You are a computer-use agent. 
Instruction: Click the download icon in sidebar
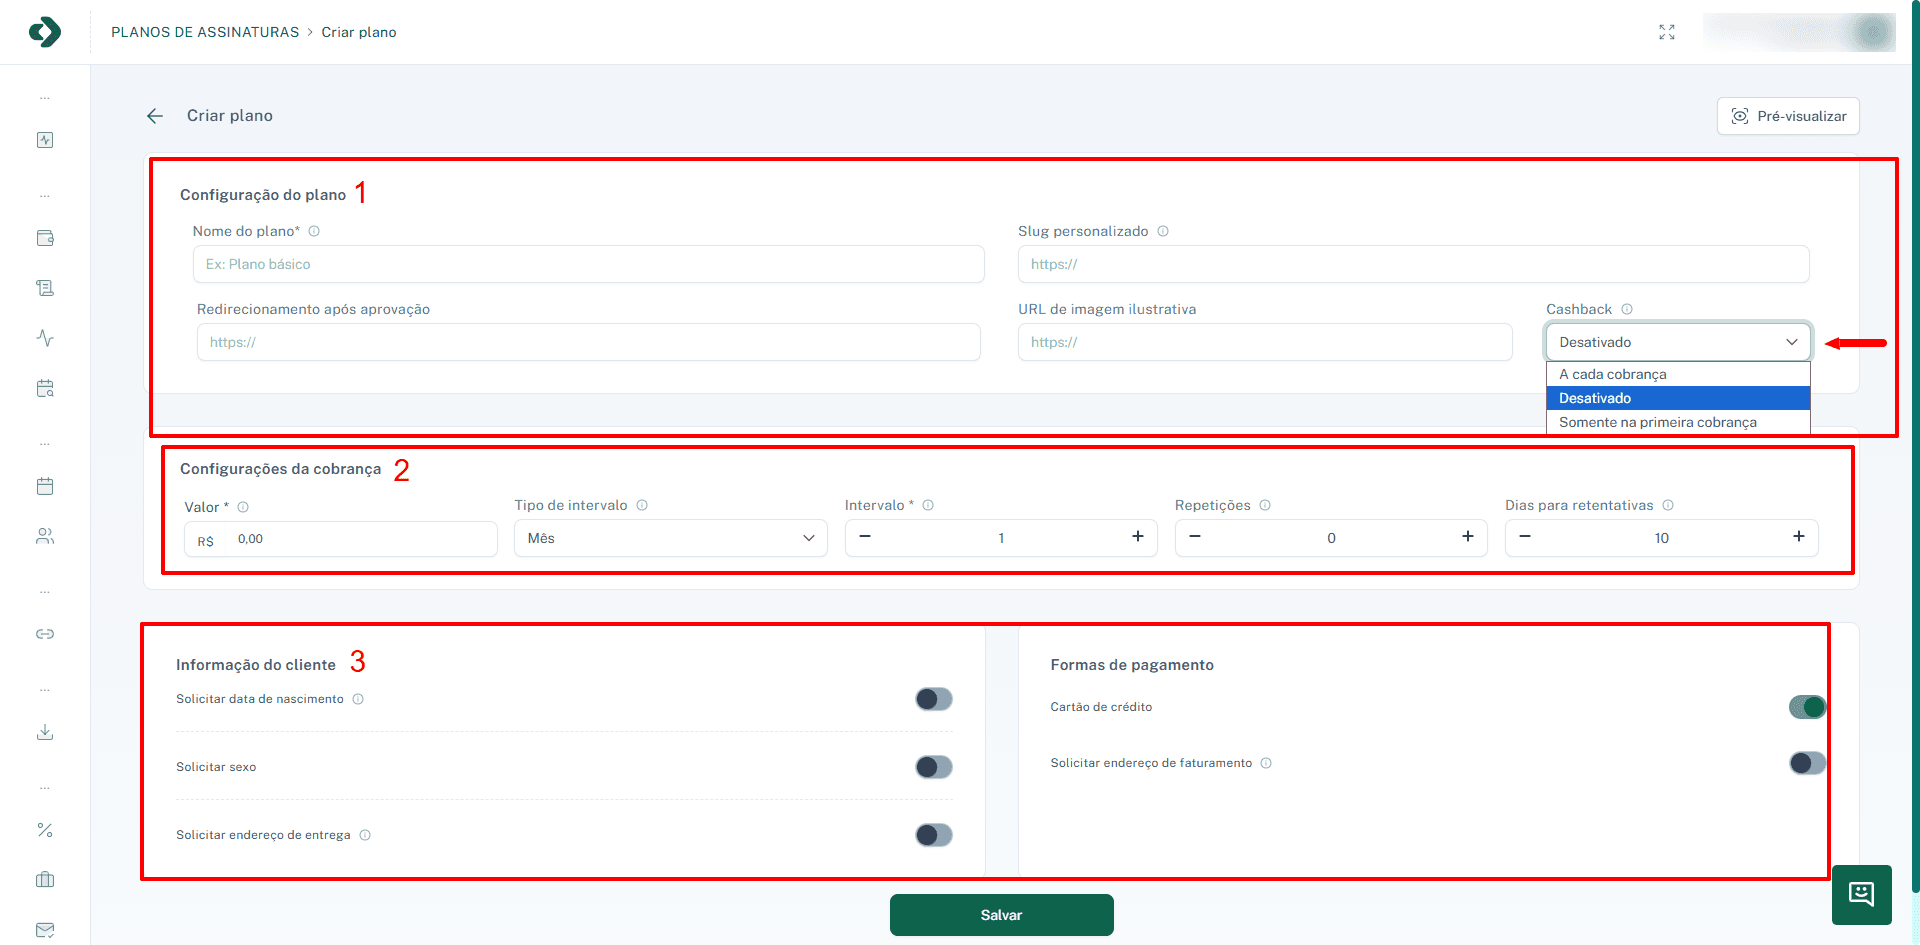pos(45,732)
